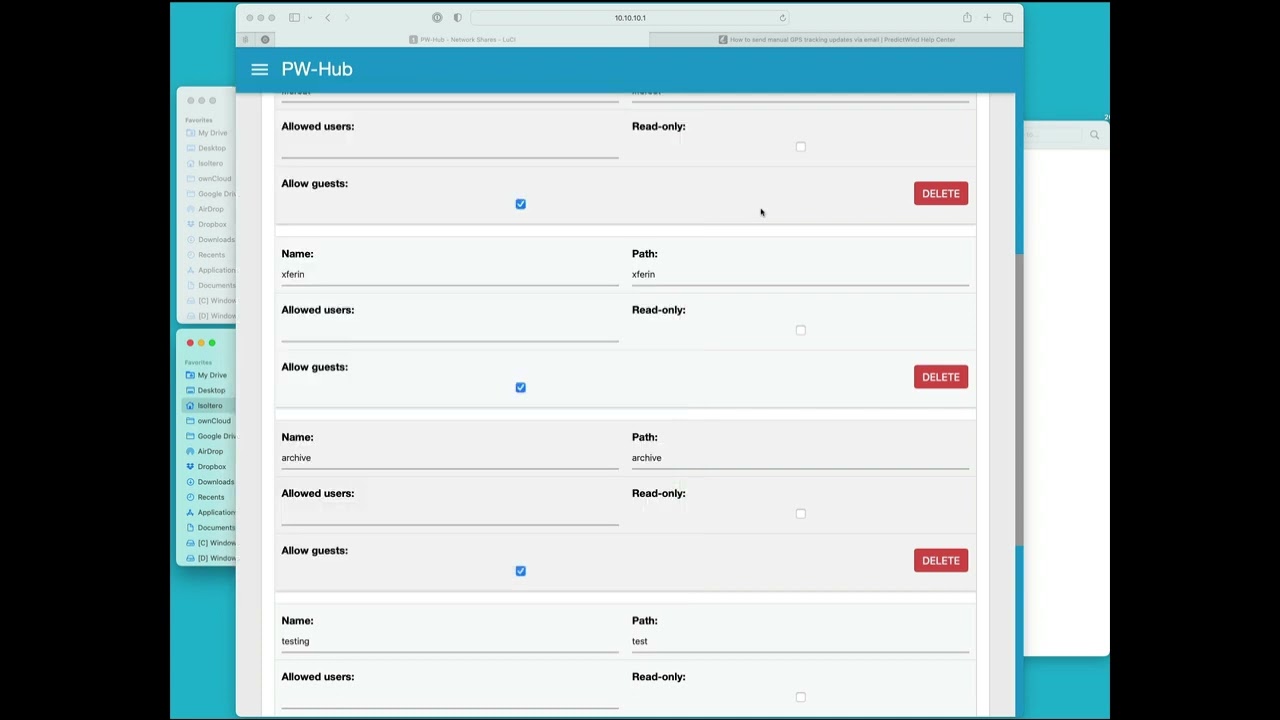
Task: Select Google Drive in front Finder sidebar
Action: tap(210, 436)
